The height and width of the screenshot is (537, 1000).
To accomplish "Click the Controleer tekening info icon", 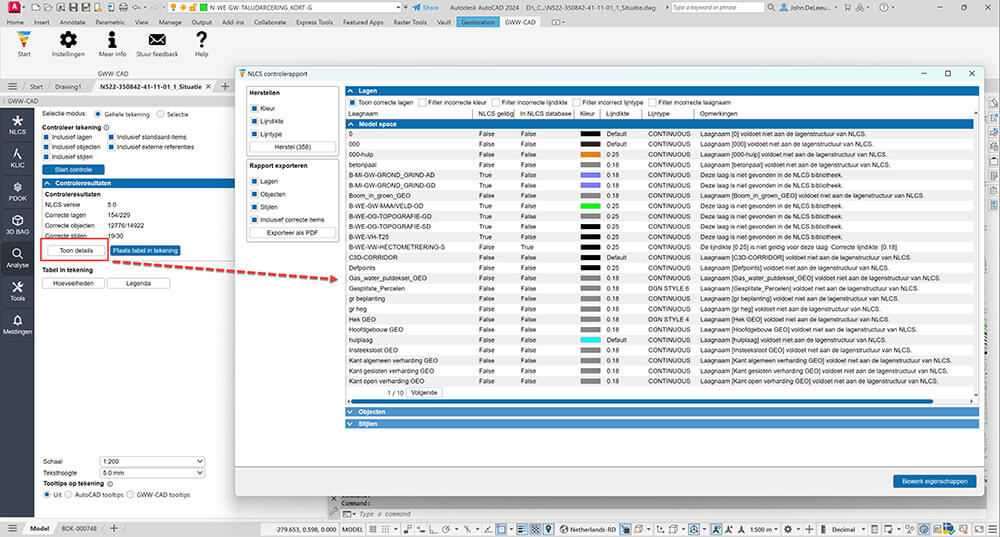I will tap(107, 127).
